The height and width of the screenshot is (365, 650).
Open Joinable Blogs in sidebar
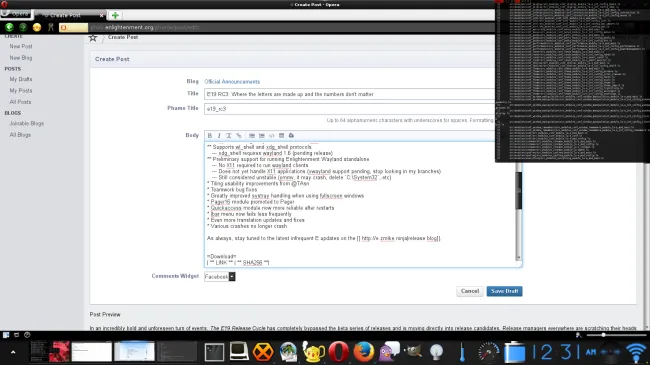point(27,124)
